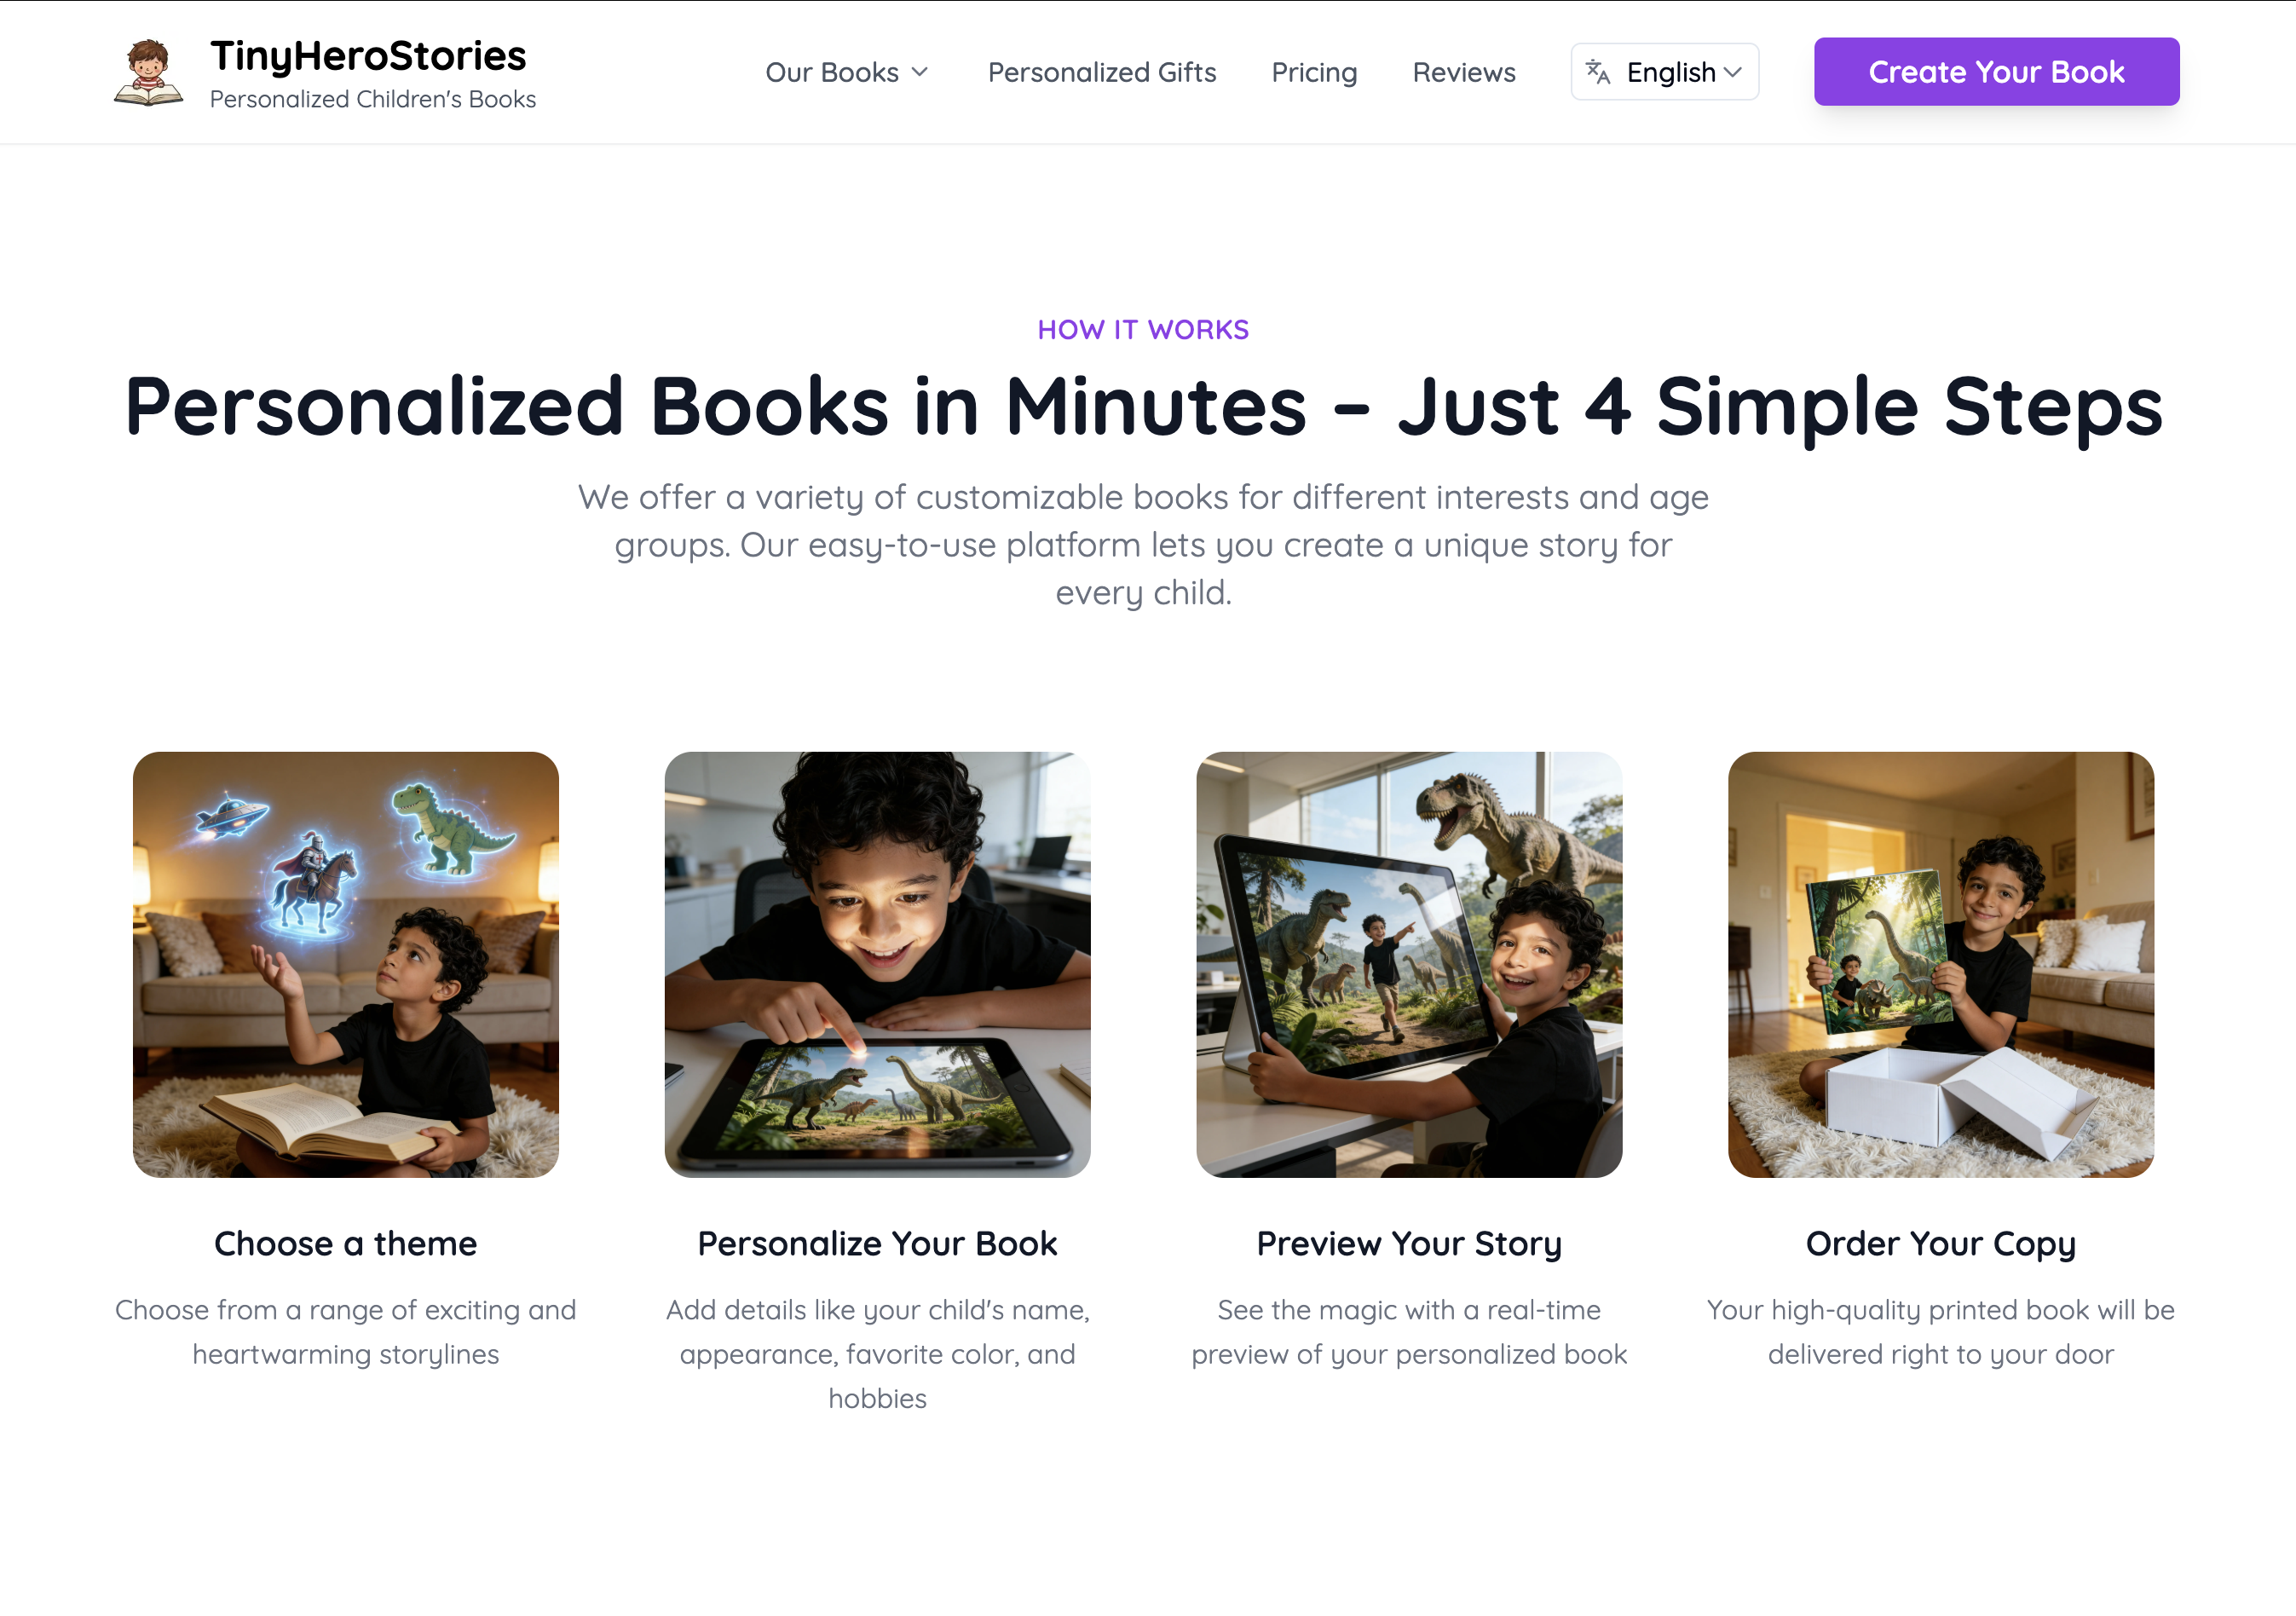Click the TinyHeroStories boy-reading logo icon
Viewport: 2296px width, 1616px height.
148,72
